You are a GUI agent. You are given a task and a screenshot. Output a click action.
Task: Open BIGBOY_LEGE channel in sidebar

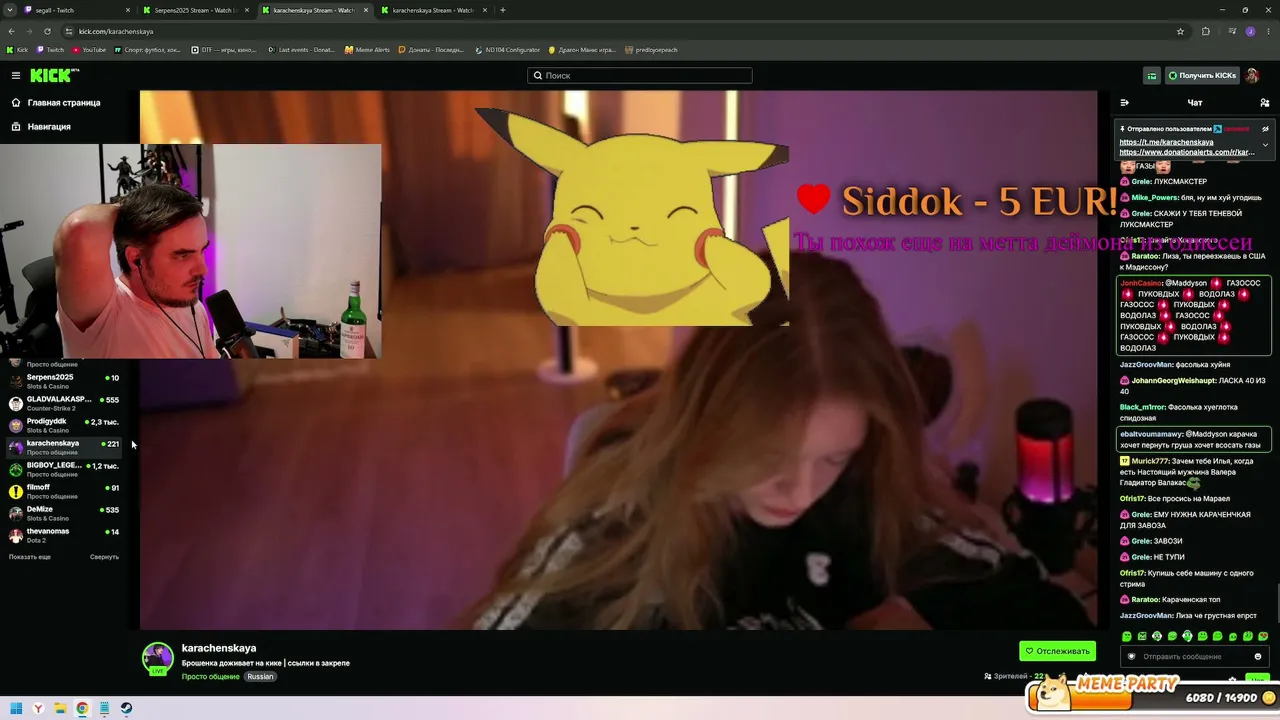click(66, 469)
